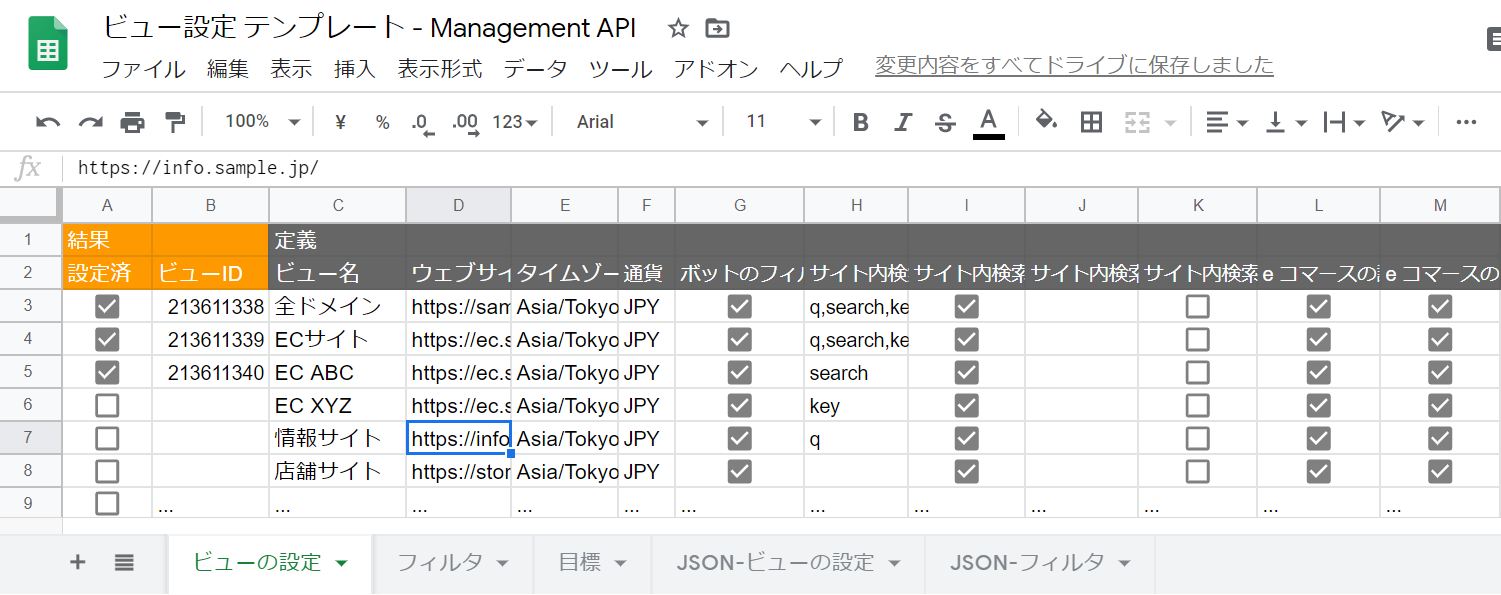
Task: Toggle bot filter checkbox for 全ドメイン row
Action: (x=739, y=307)
